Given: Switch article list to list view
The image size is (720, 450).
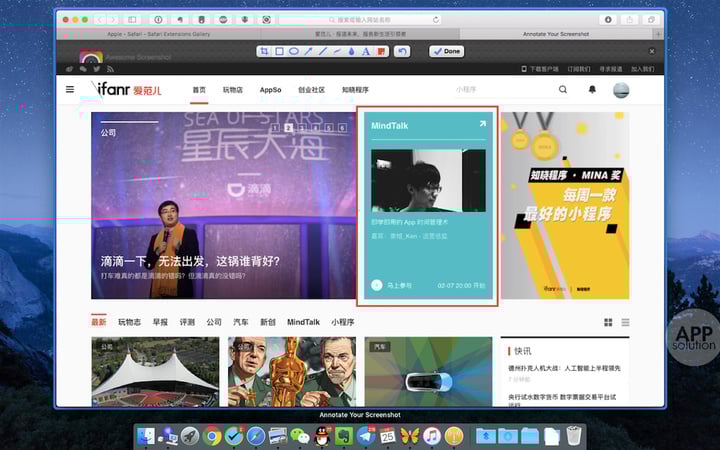Looking at the screenshot, I should point(625,322).
